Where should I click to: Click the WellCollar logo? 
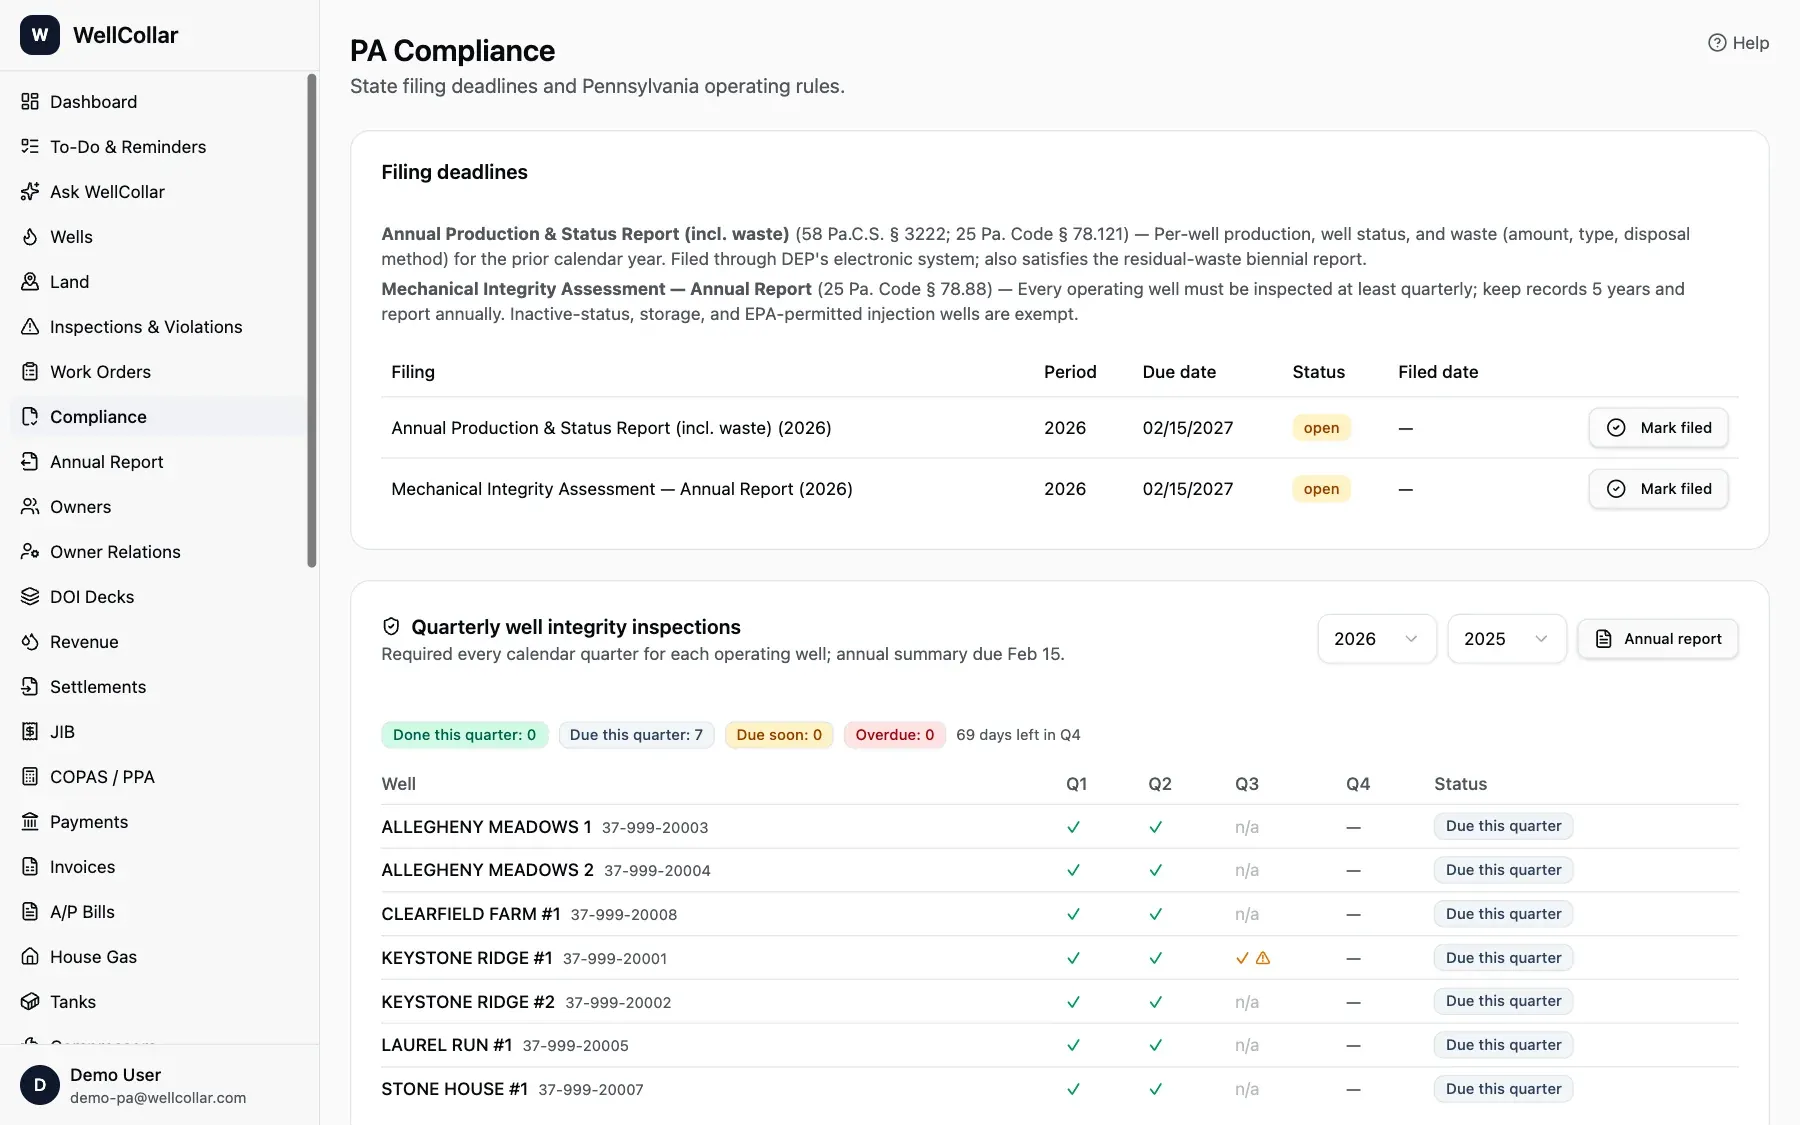[40, 35]
